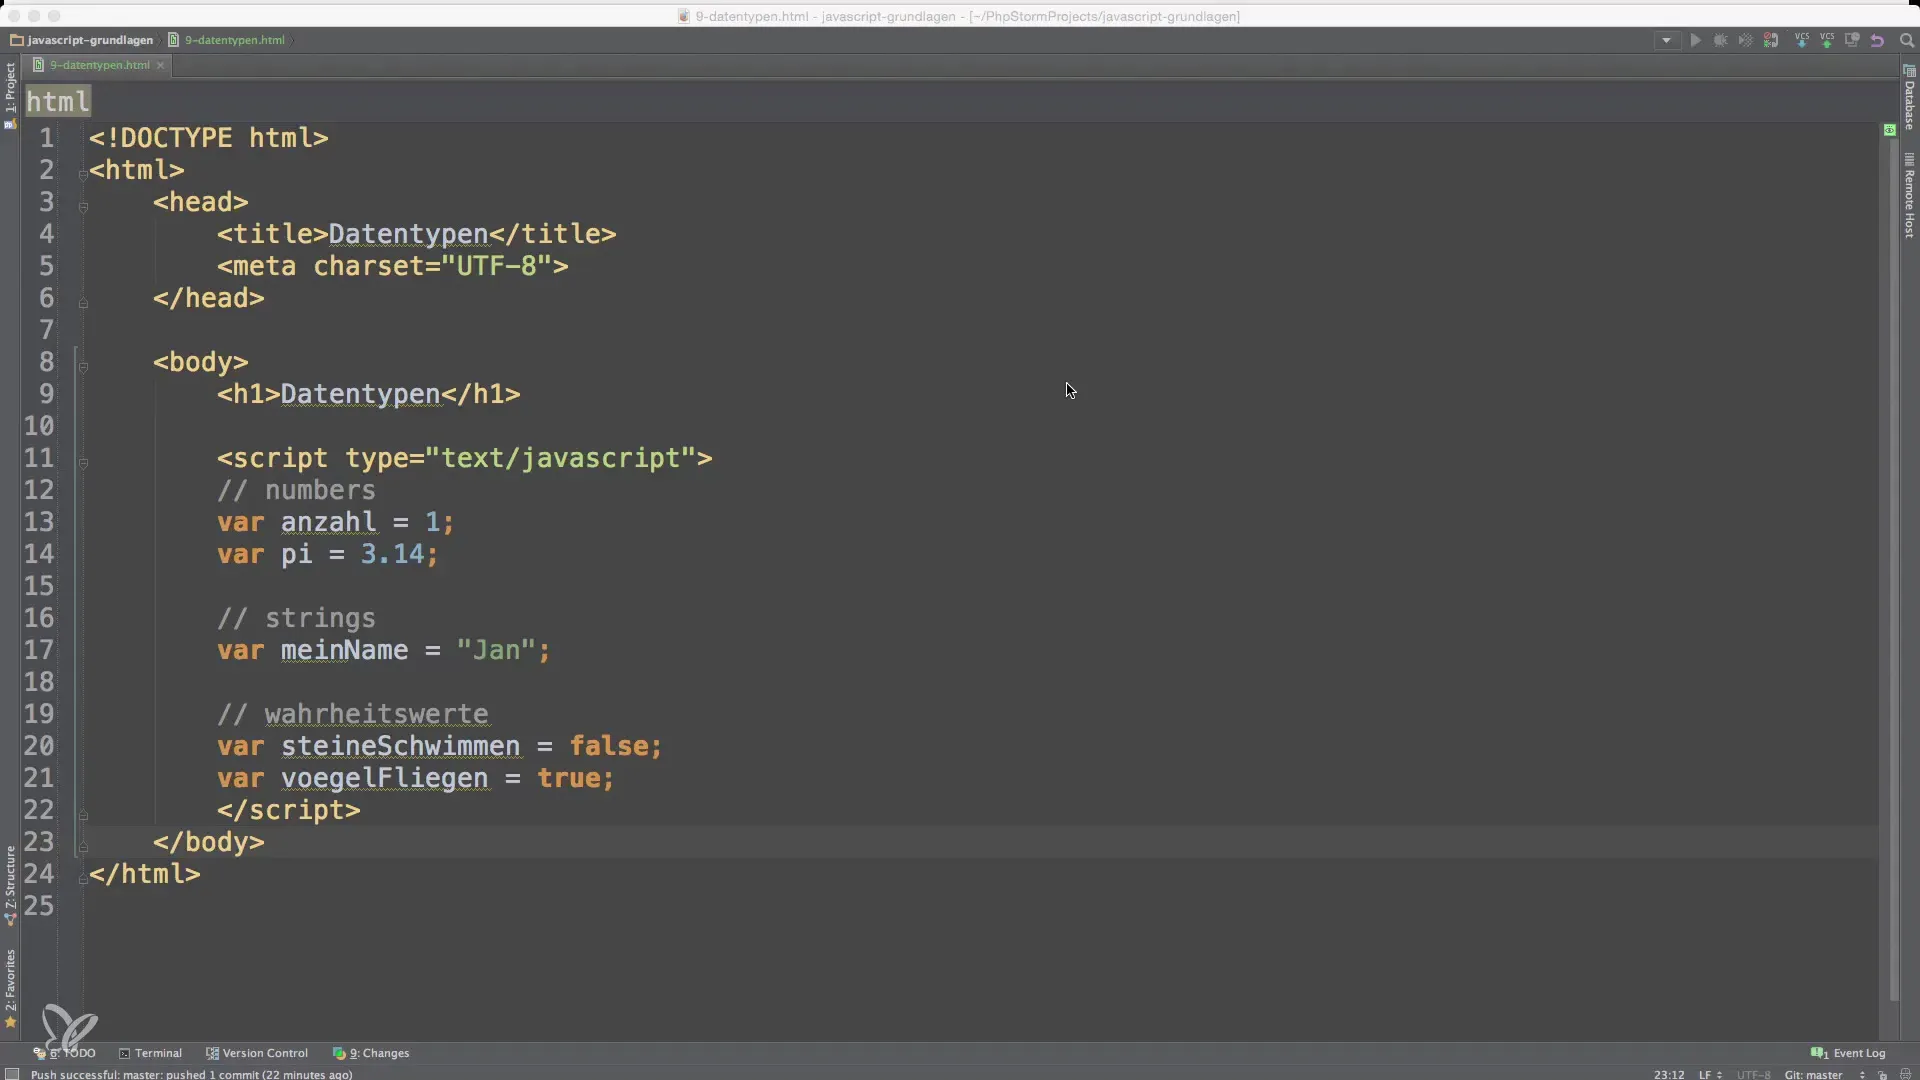Click VCS update project icon

pos(1802,41)
